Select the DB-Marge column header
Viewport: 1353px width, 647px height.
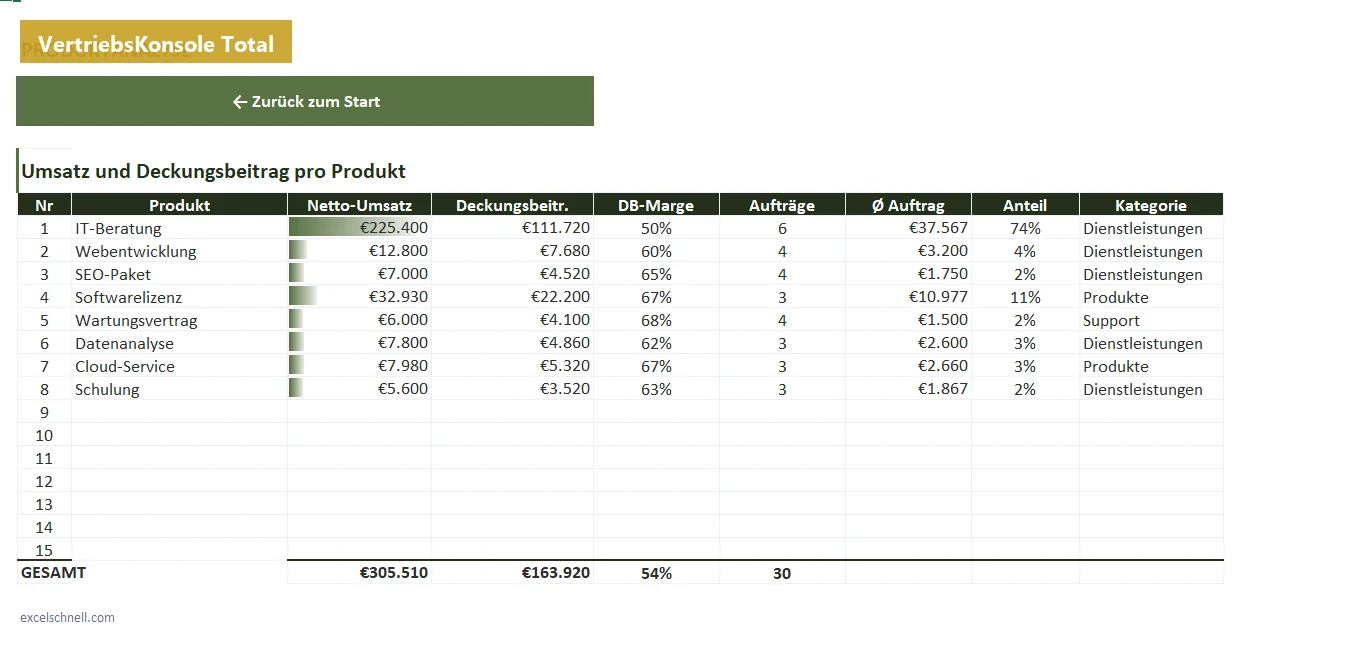click(656, 205)
